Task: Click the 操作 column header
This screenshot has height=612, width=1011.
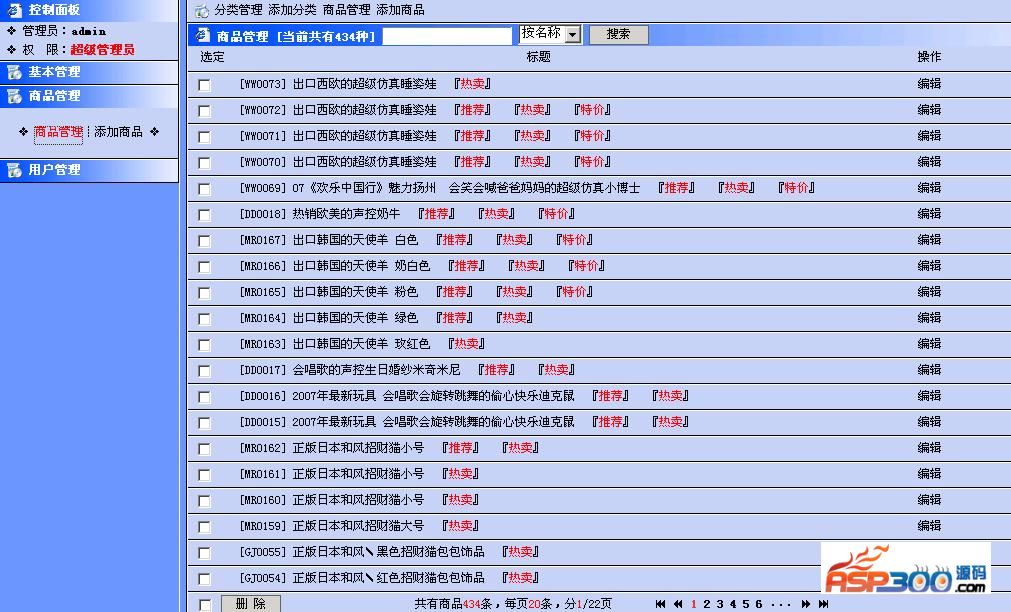Action: pyautogui.click(x=929, y=57)
